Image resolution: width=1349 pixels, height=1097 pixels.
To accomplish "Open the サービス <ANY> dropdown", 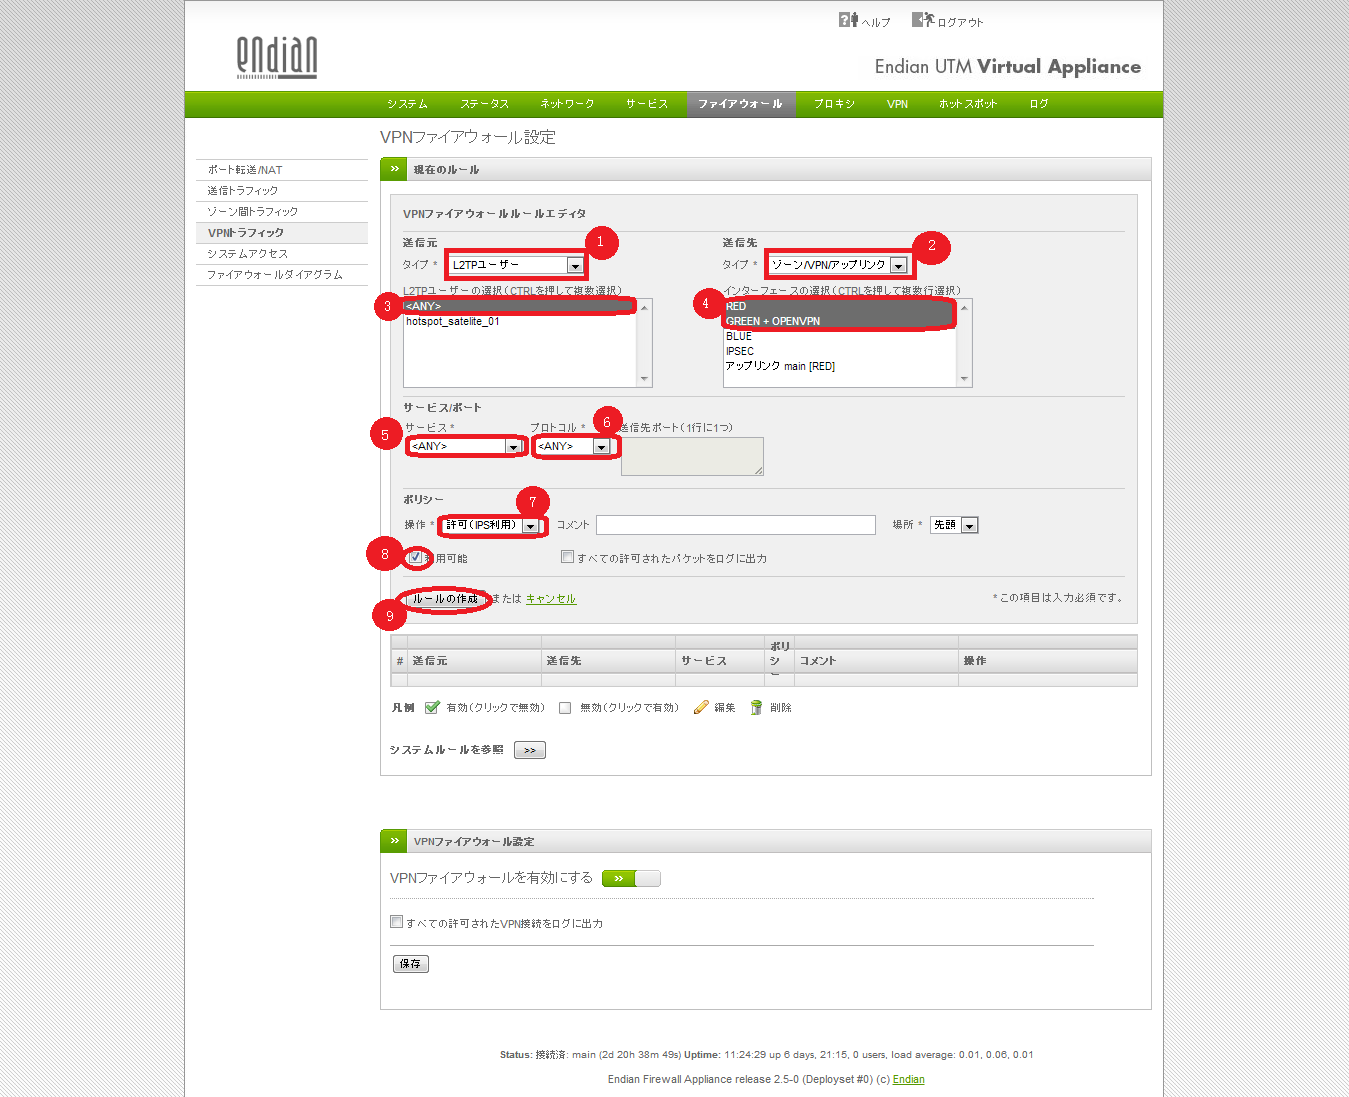I will [465, 446].
